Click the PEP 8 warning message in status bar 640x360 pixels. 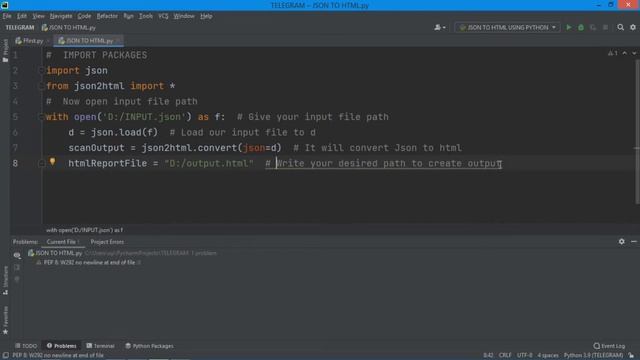tap(58, 356)
